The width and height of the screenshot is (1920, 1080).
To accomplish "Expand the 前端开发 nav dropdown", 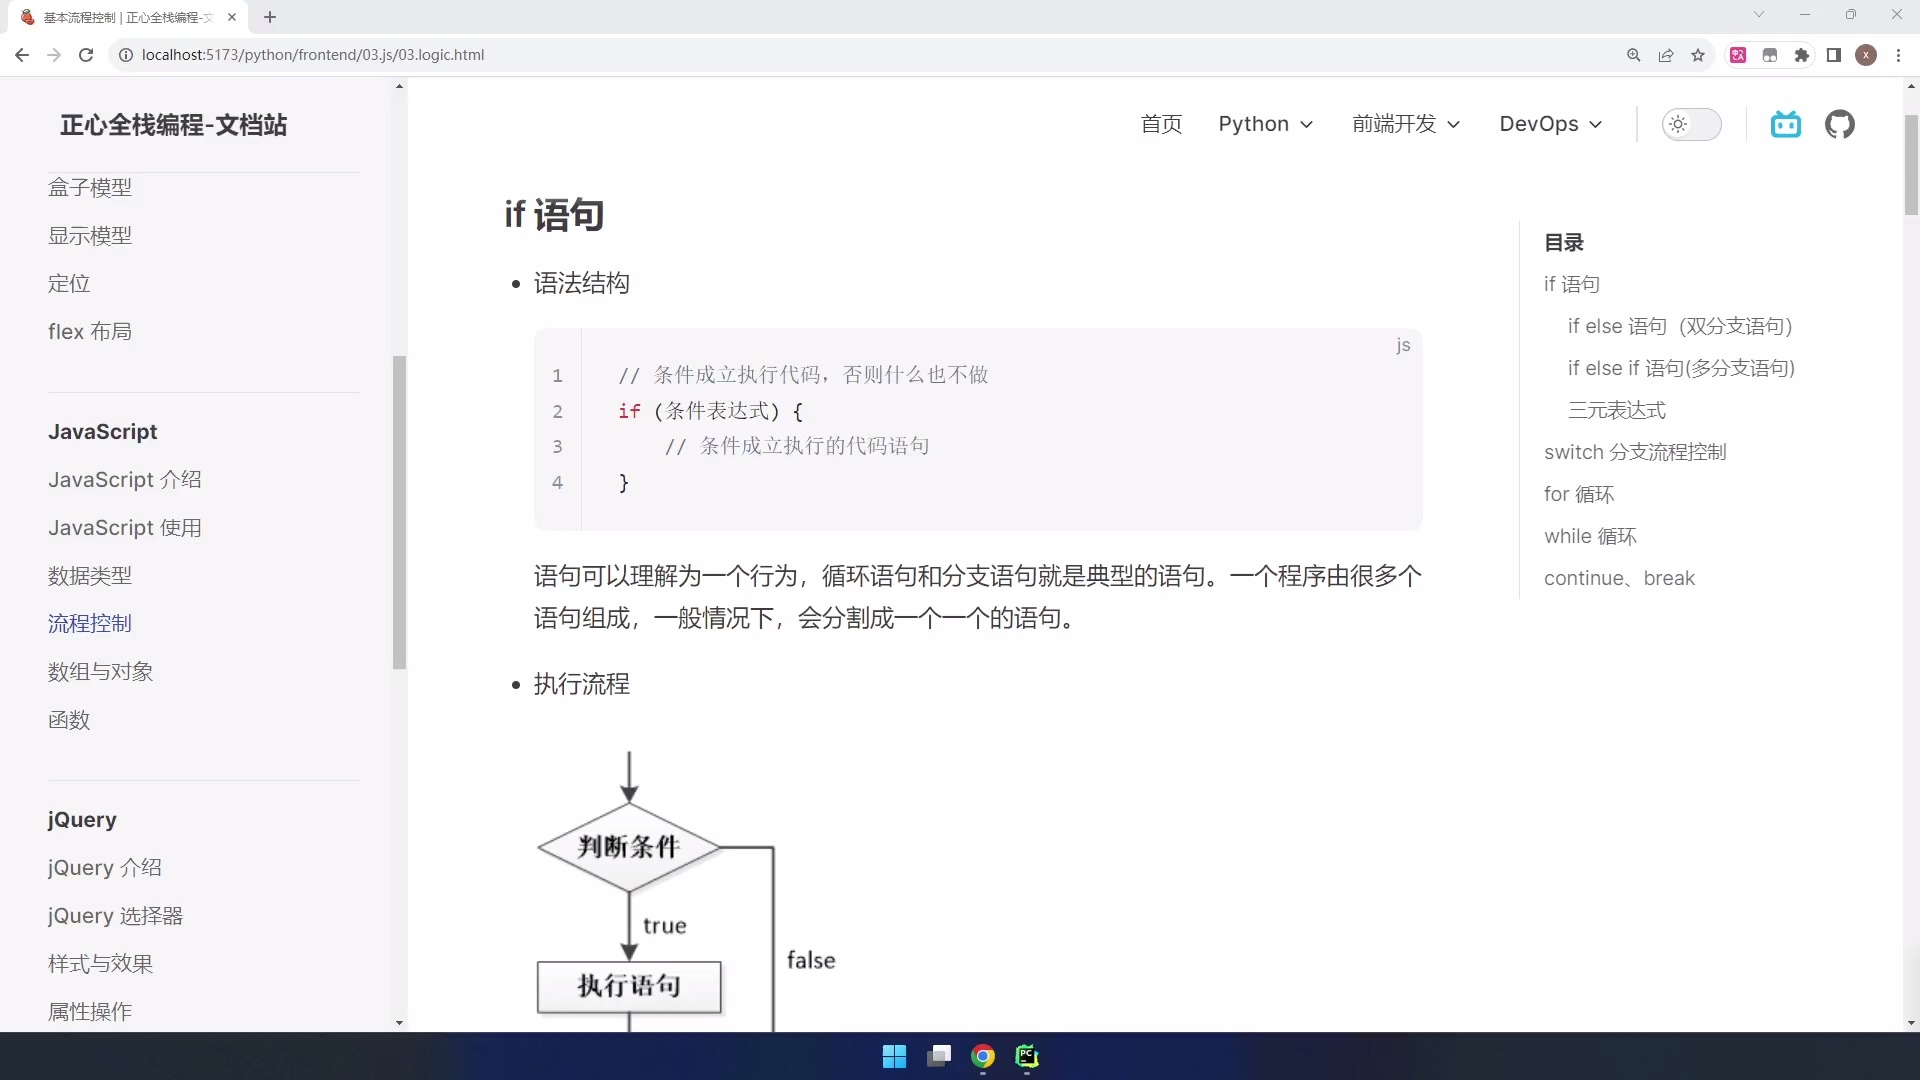I will click(1406, 124).
